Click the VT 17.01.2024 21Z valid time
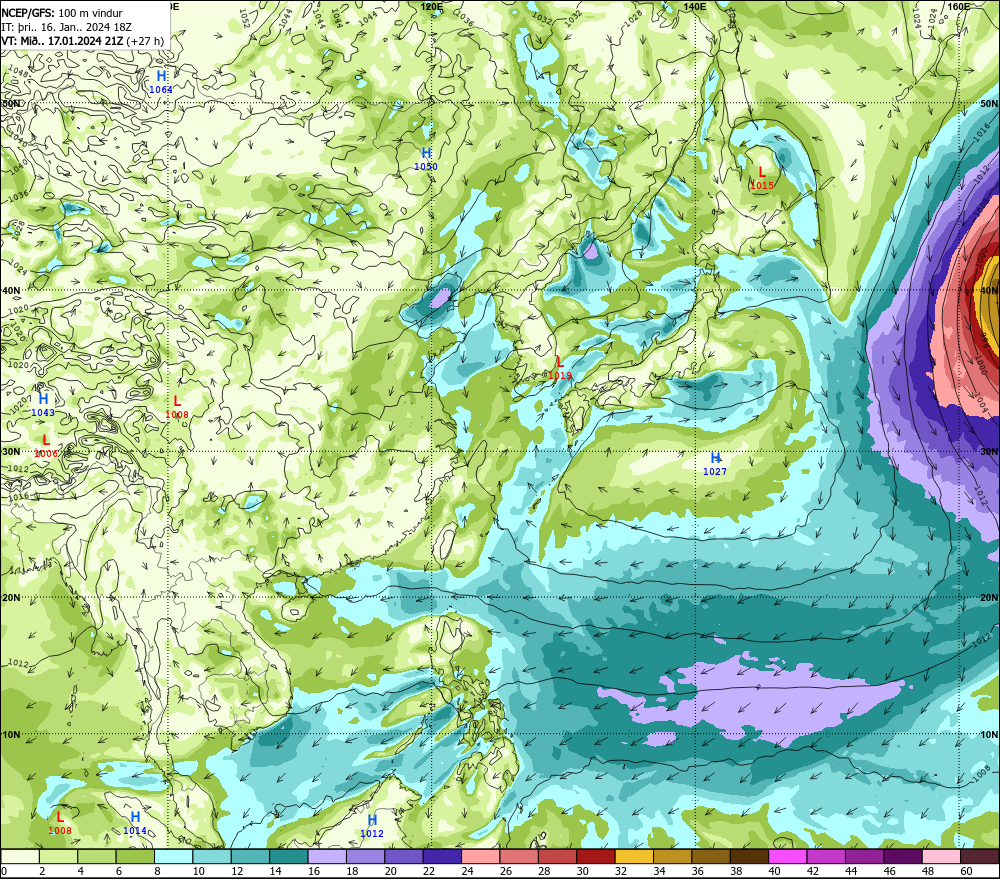 (x=82, y=41)
